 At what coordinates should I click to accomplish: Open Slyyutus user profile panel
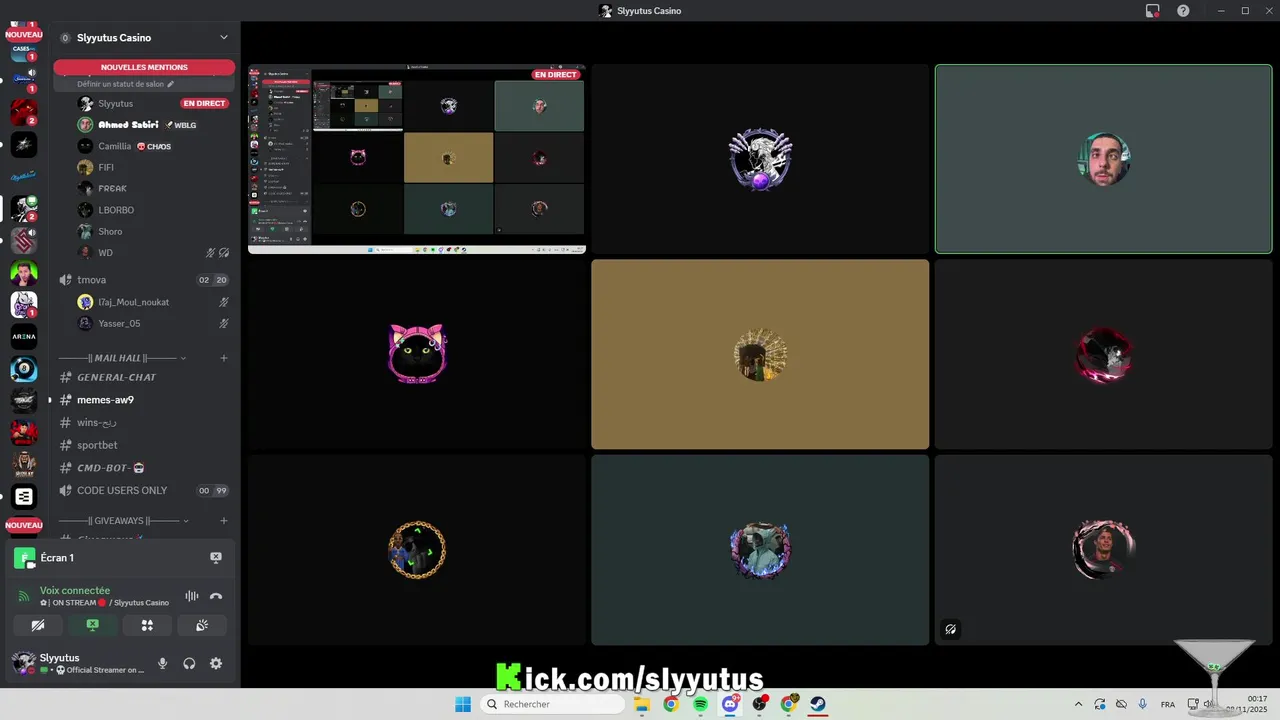tap(78, 663)
